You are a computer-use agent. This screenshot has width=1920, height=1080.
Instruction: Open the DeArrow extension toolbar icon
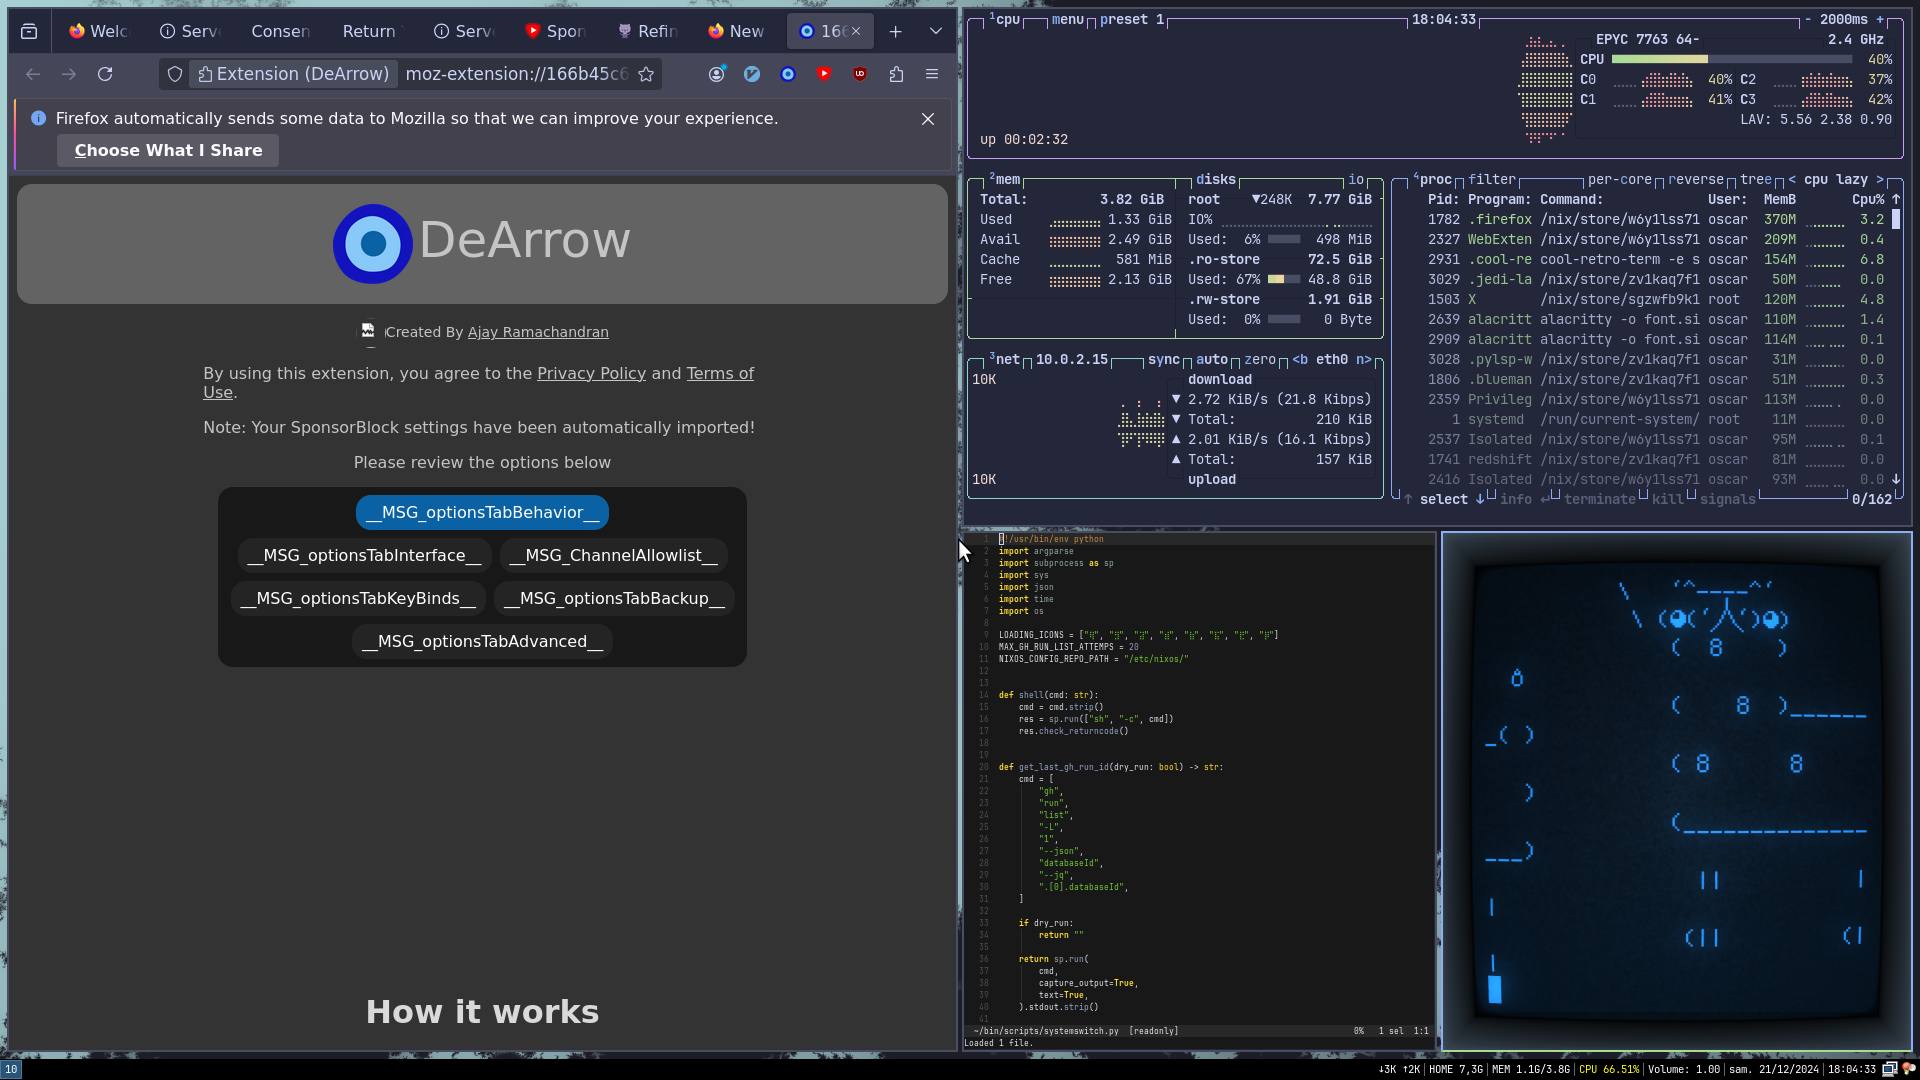click(x=788, y=74)
